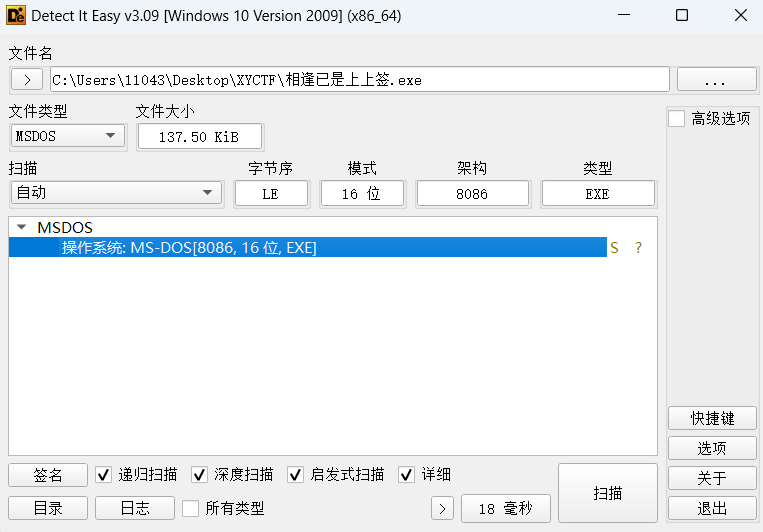Select row 操作系统: MS-DOS[8086, 16 位, EXE]

click(x=308, y=247)
